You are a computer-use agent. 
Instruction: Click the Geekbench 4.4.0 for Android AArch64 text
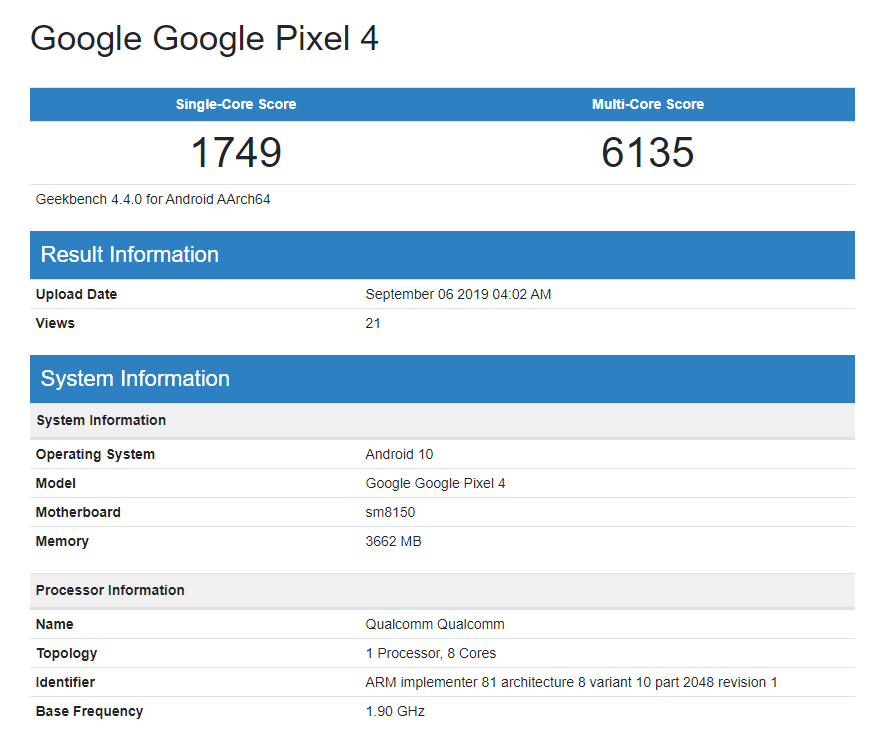tap(153, 199)
